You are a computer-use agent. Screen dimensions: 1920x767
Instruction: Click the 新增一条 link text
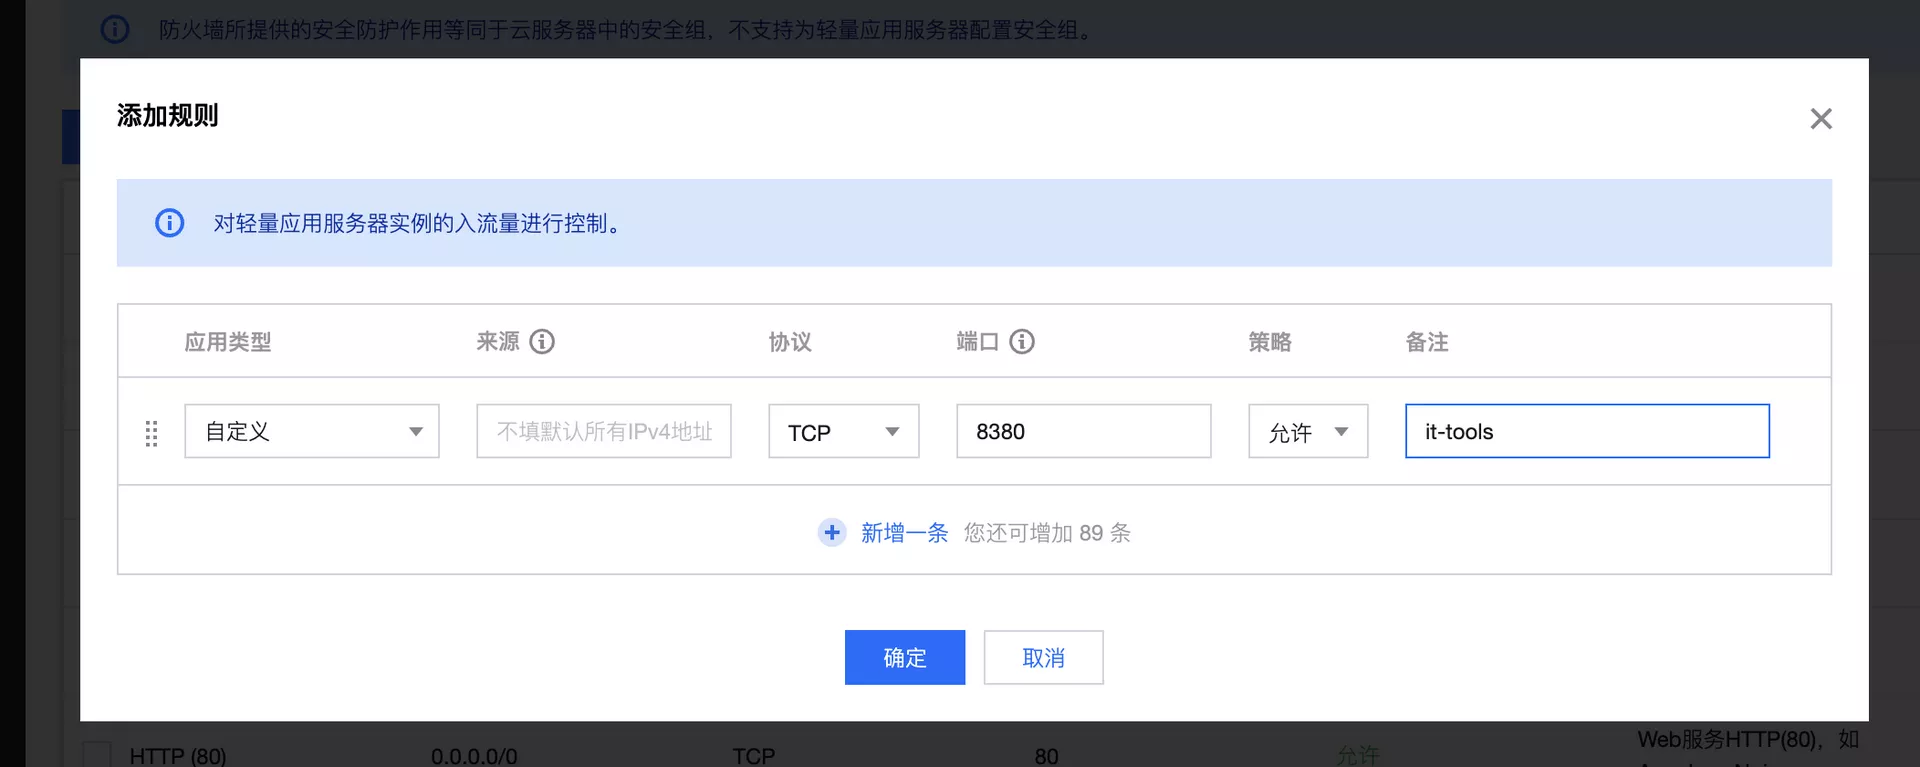tap(904, 533)
